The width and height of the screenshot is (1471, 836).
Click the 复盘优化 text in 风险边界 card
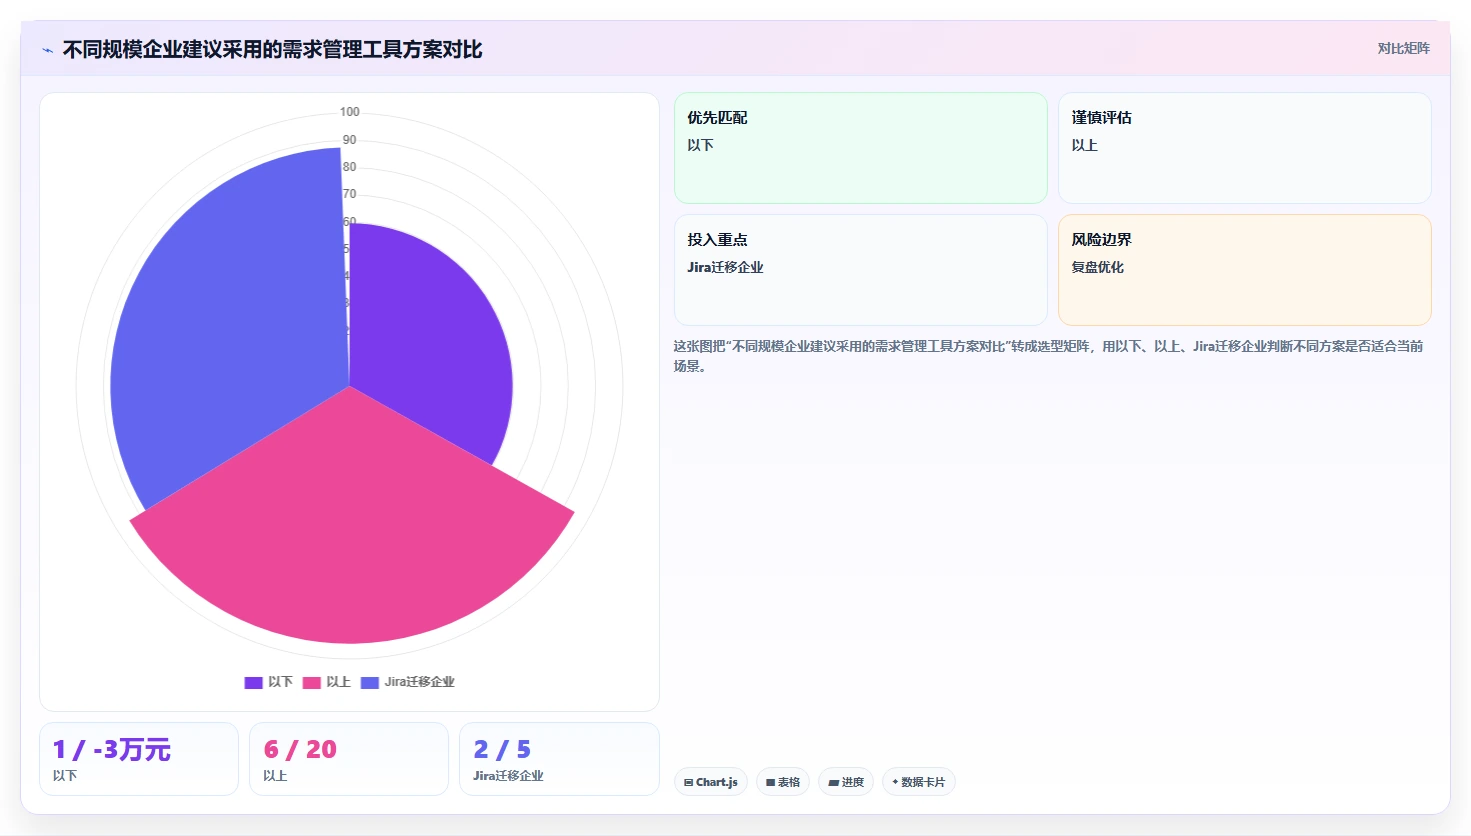(x=1098, y=267)
